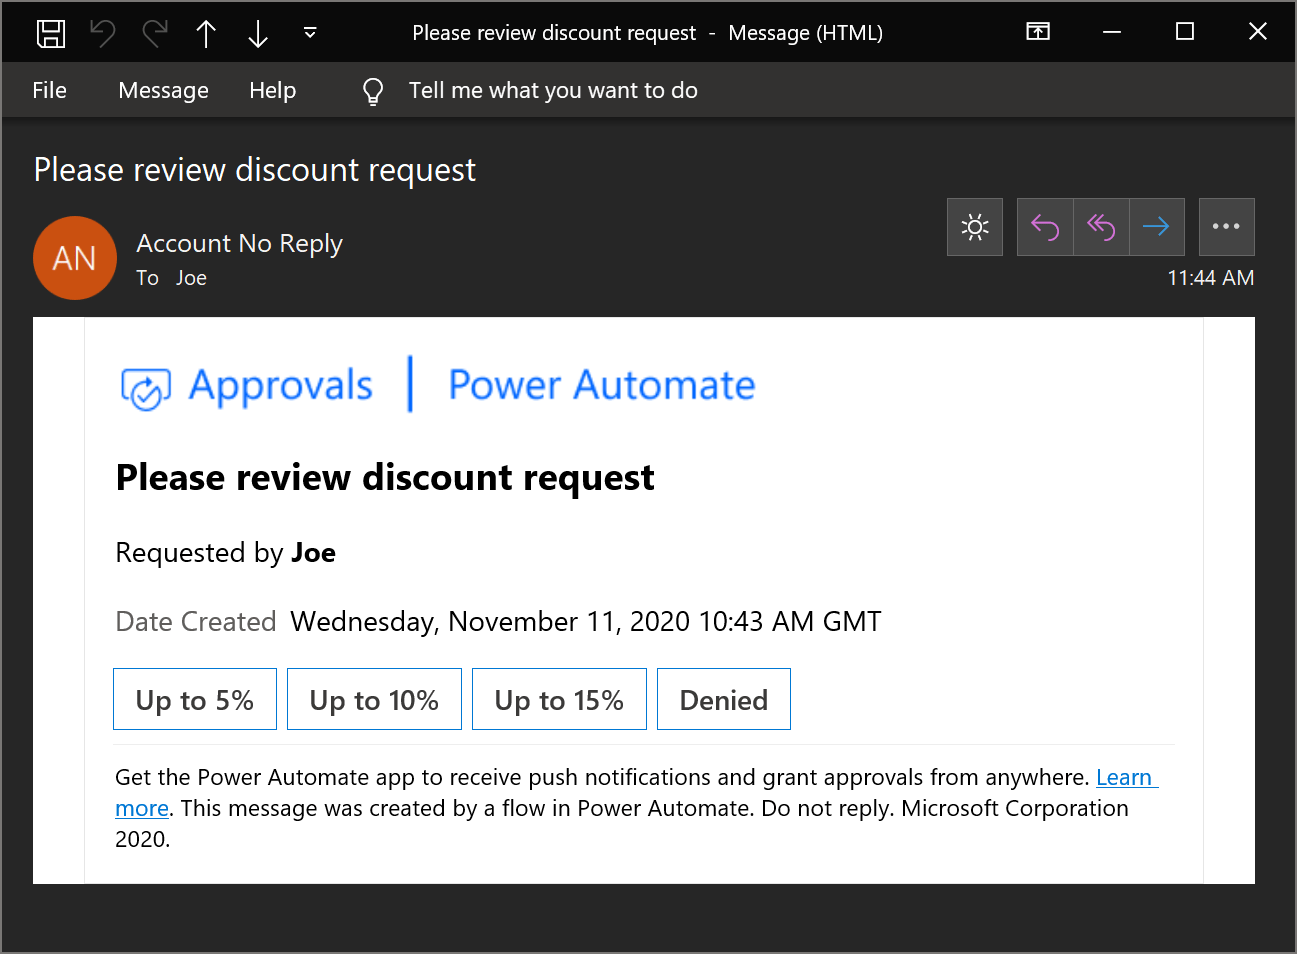Image resolution: width=1297 pixels, height=954 pixels.
Task: Open the Tell me what you want field
Action: (553, 90)
